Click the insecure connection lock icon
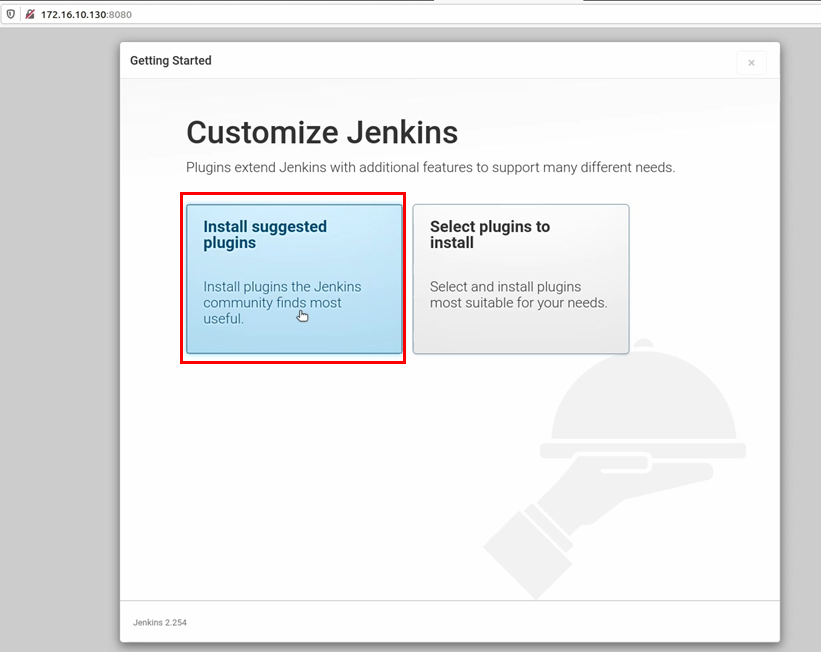This screenshot has height=652, width=821. click(x=30, y=14)
